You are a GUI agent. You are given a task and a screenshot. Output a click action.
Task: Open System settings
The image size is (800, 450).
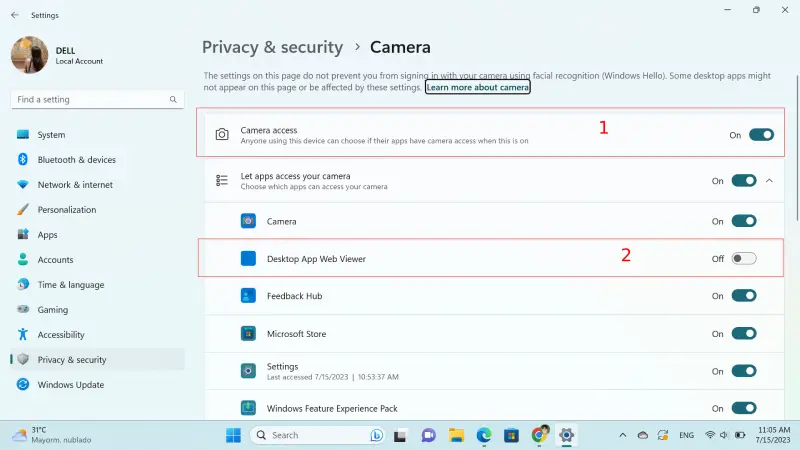(x=97, y=135)
